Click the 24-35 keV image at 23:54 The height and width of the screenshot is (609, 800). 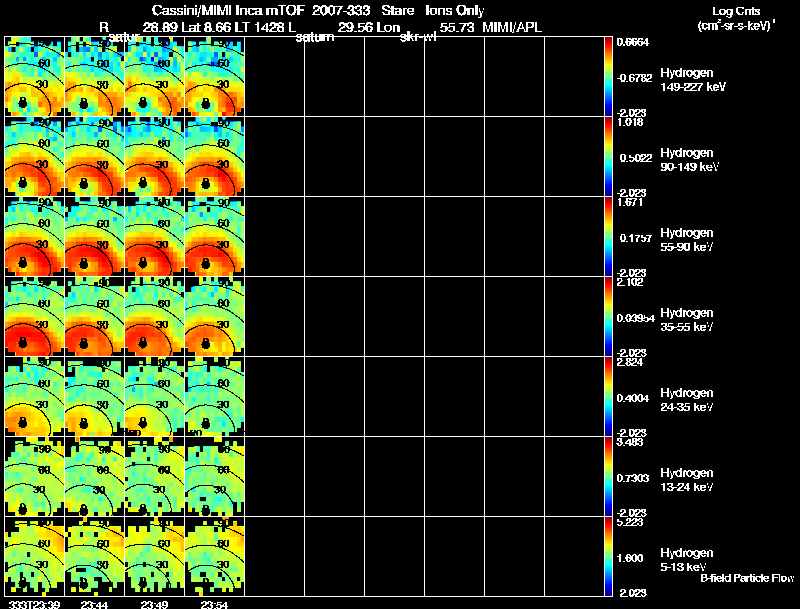[215, 397]
